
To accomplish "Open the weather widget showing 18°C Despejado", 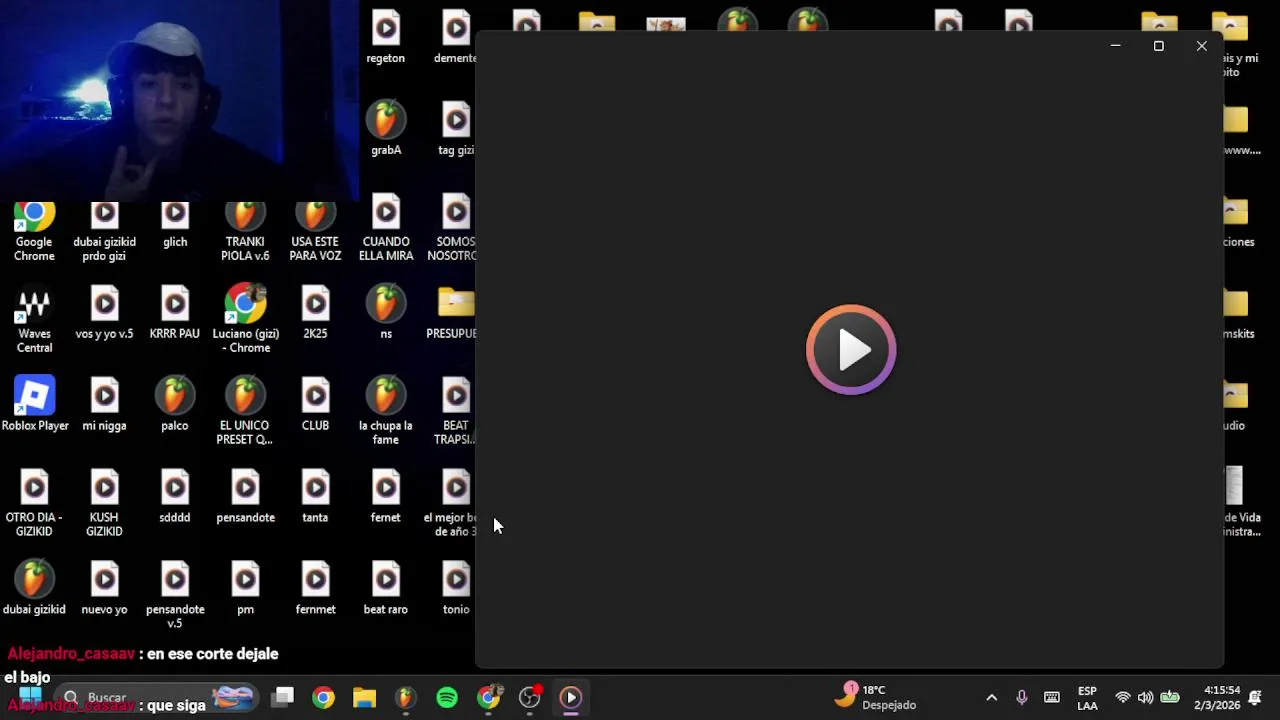I will pos(876,697).
